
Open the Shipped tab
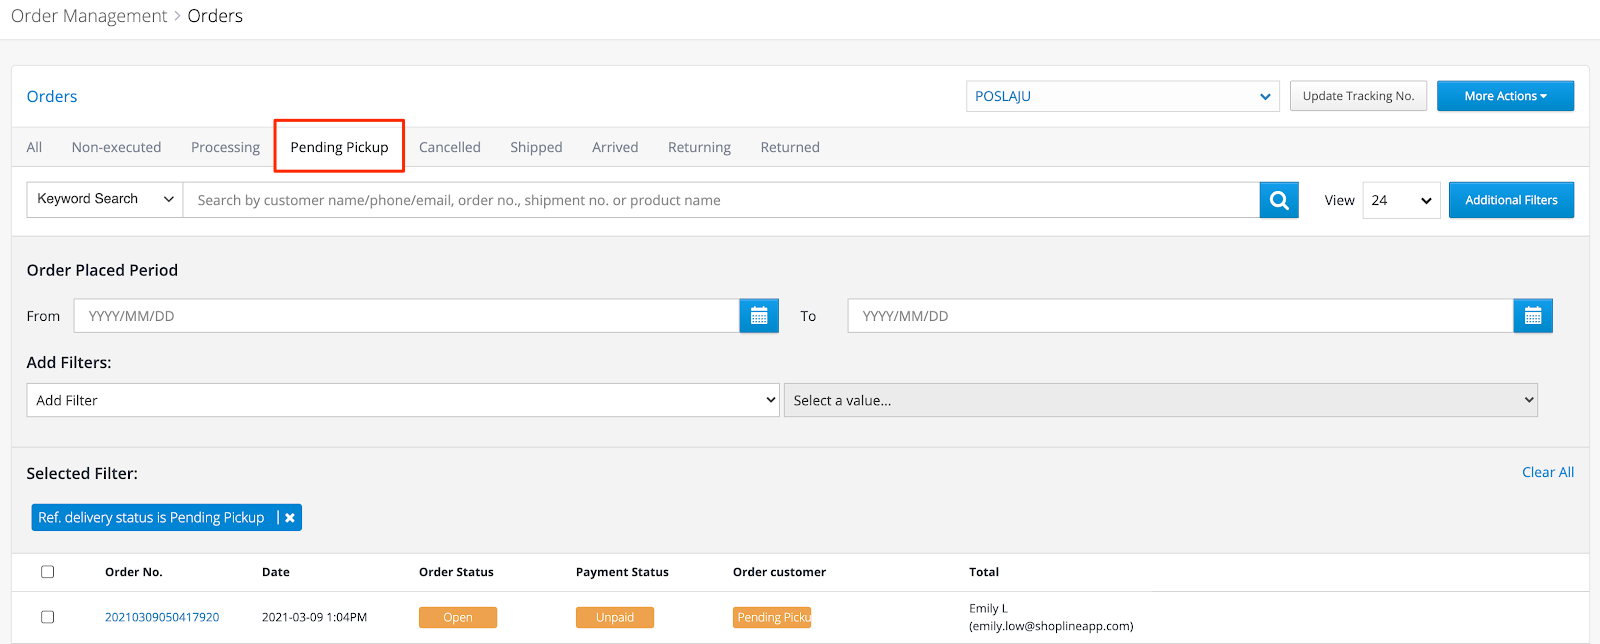[536, 147]
